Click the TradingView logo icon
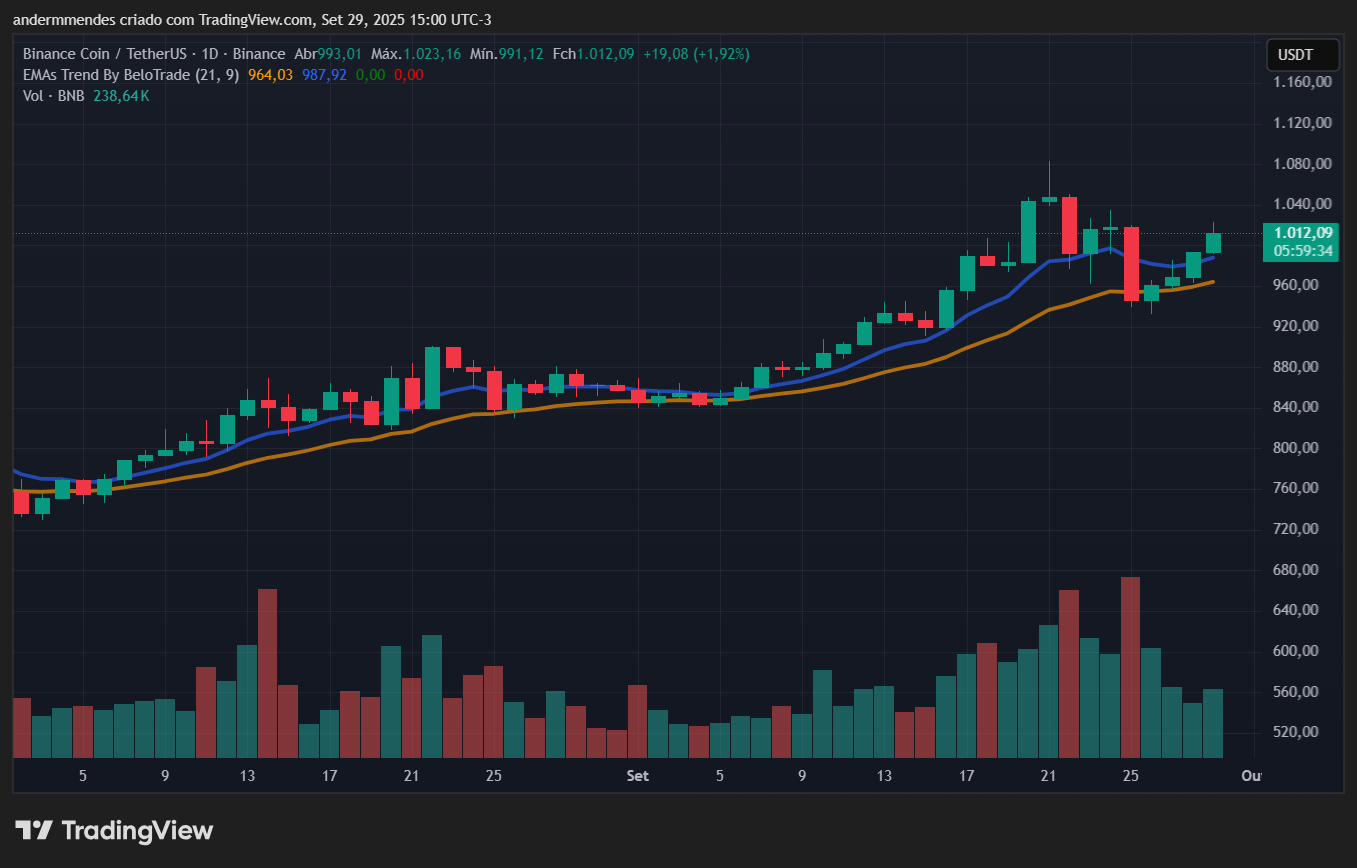1357x868 pixels. pos(34,830)
